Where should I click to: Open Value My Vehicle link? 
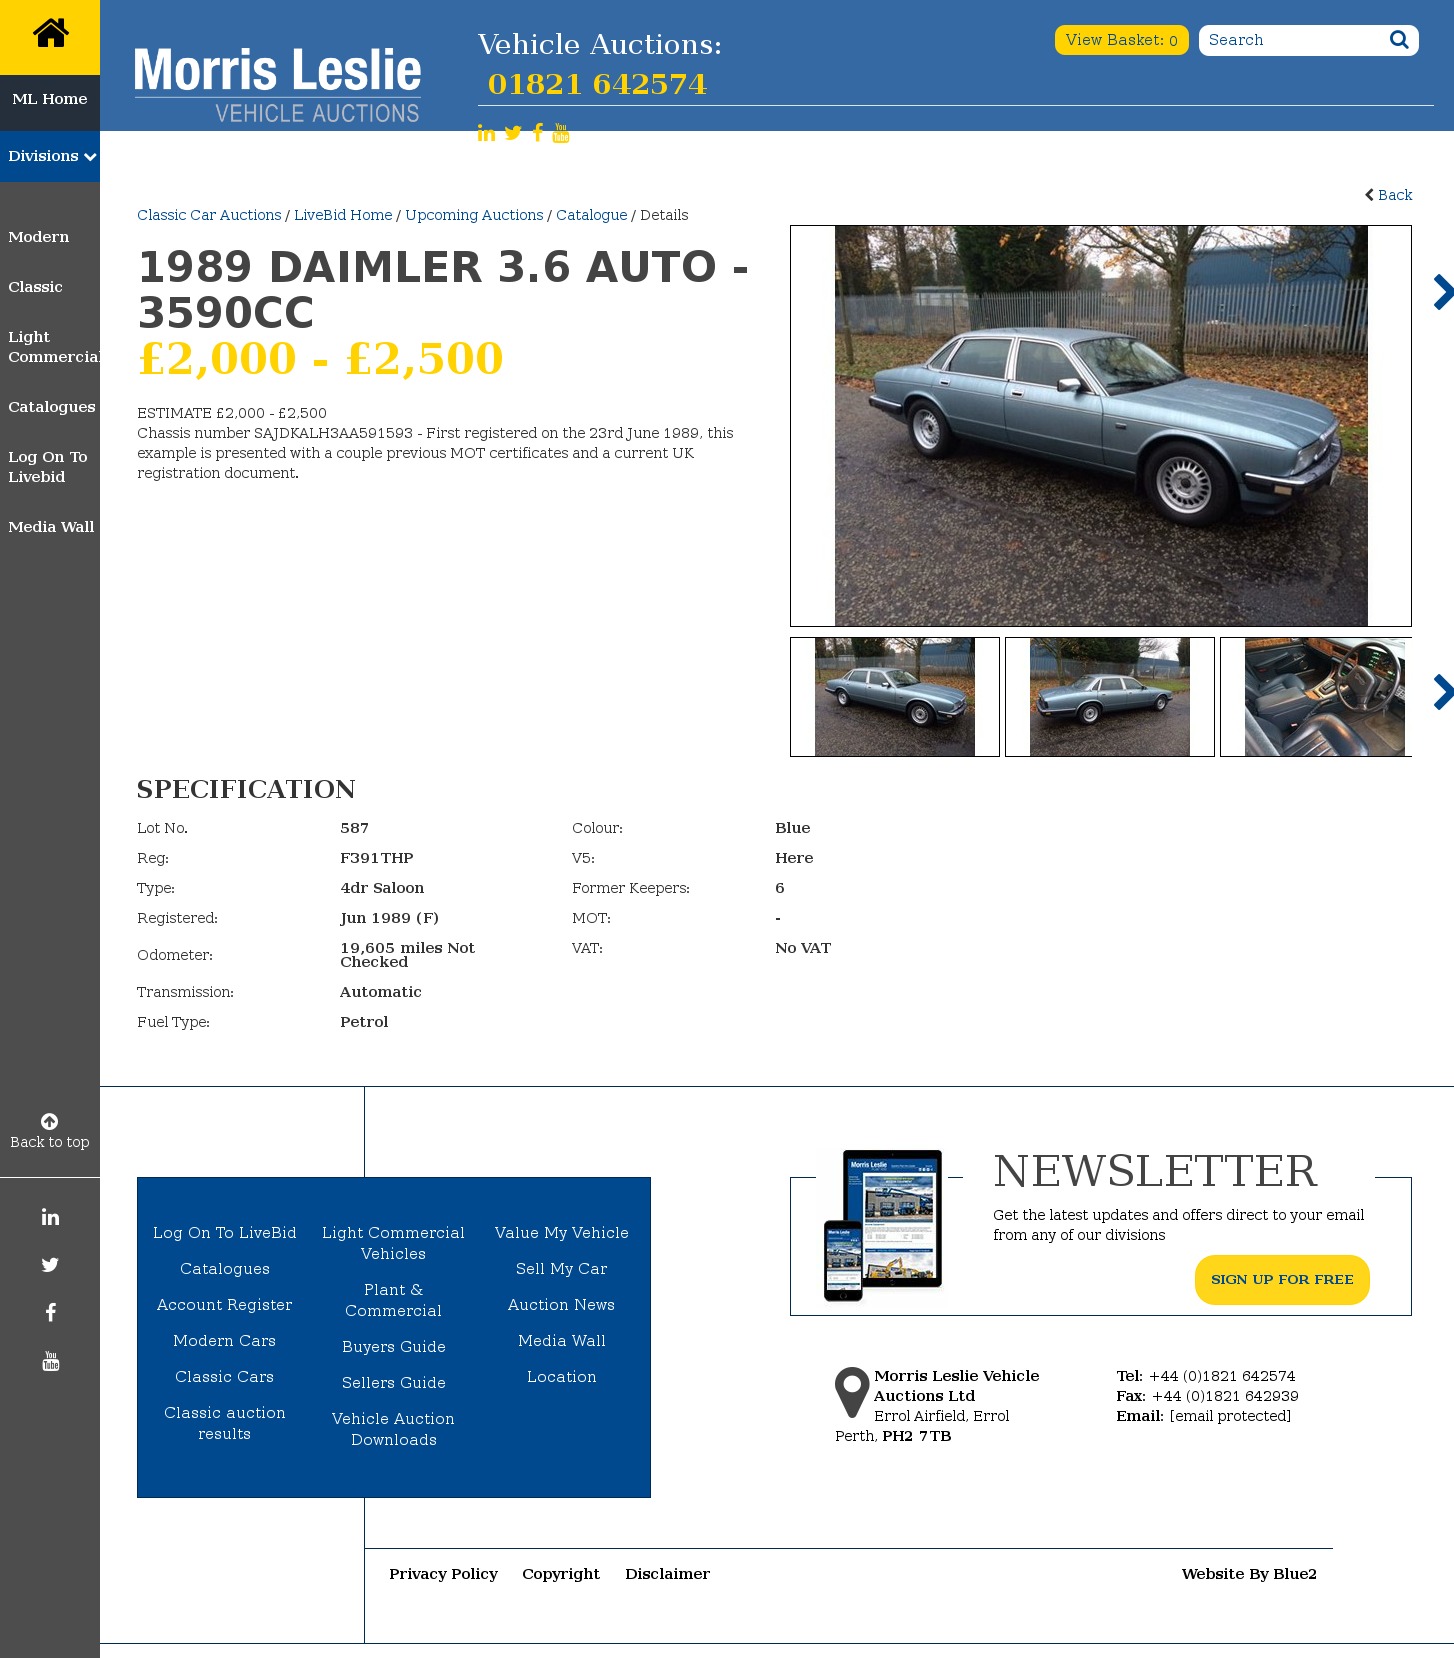pos(562,1233)
